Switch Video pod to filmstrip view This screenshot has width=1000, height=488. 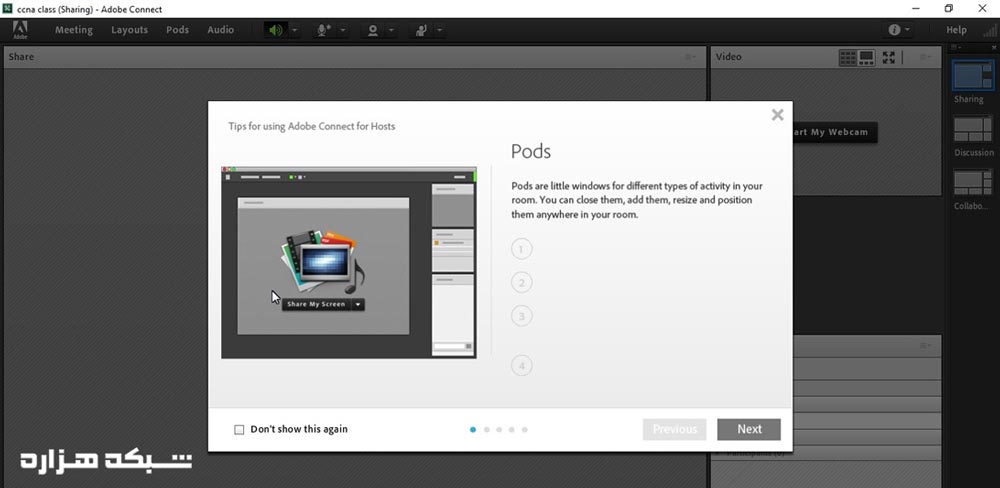[x=867, y=57]
